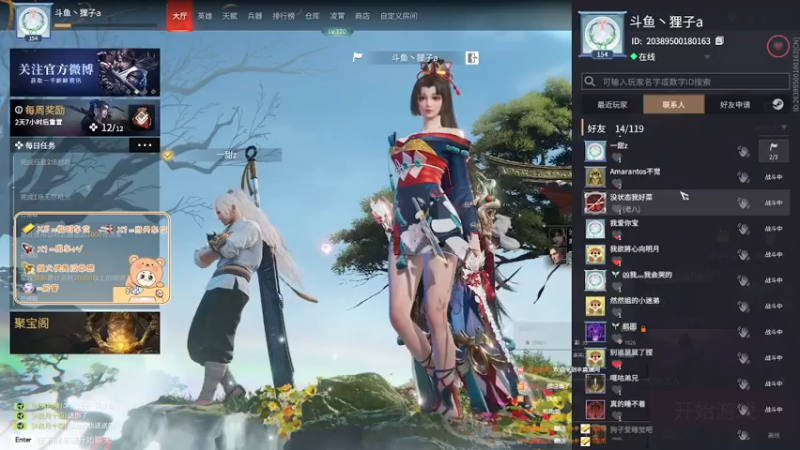Select friend row 我爱你宝
Screen dimensions: 800x450
point(686,229)
